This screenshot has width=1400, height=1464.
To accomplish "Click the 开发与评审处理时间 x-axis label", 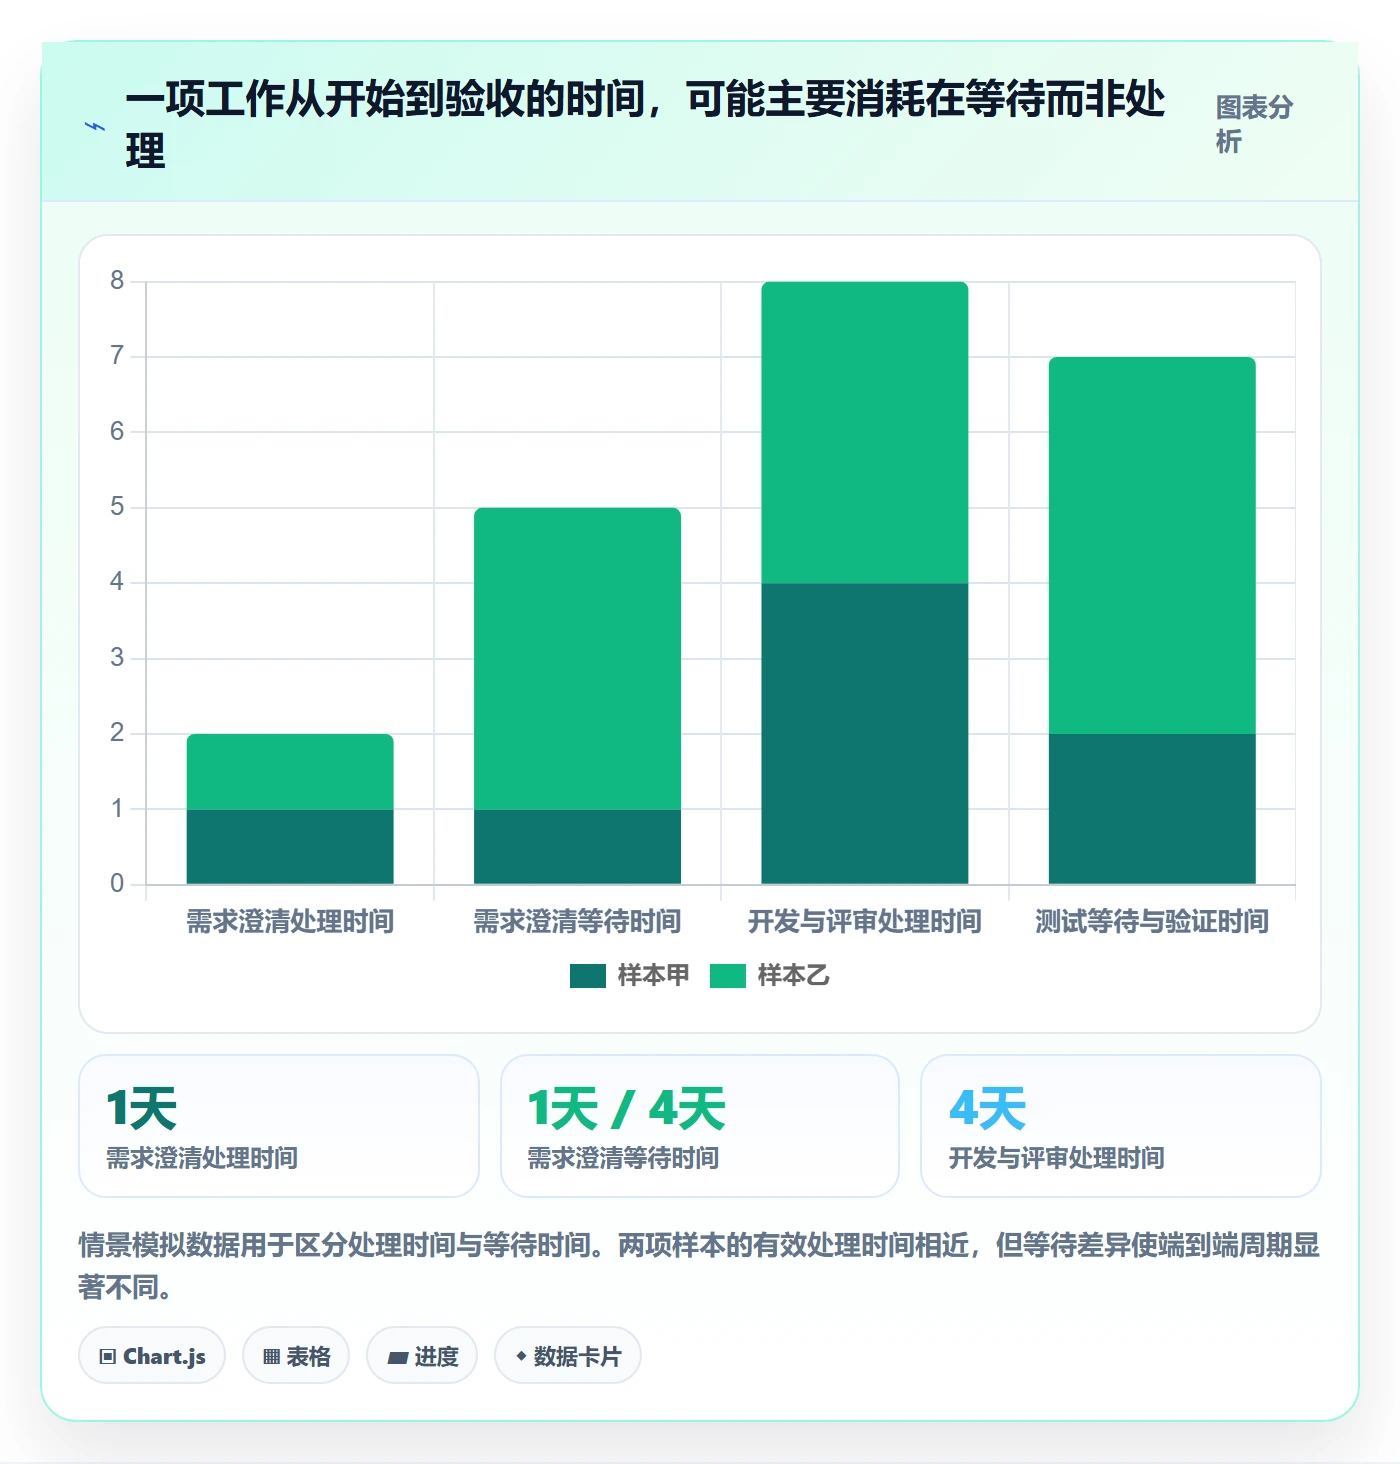I will 865,921.
